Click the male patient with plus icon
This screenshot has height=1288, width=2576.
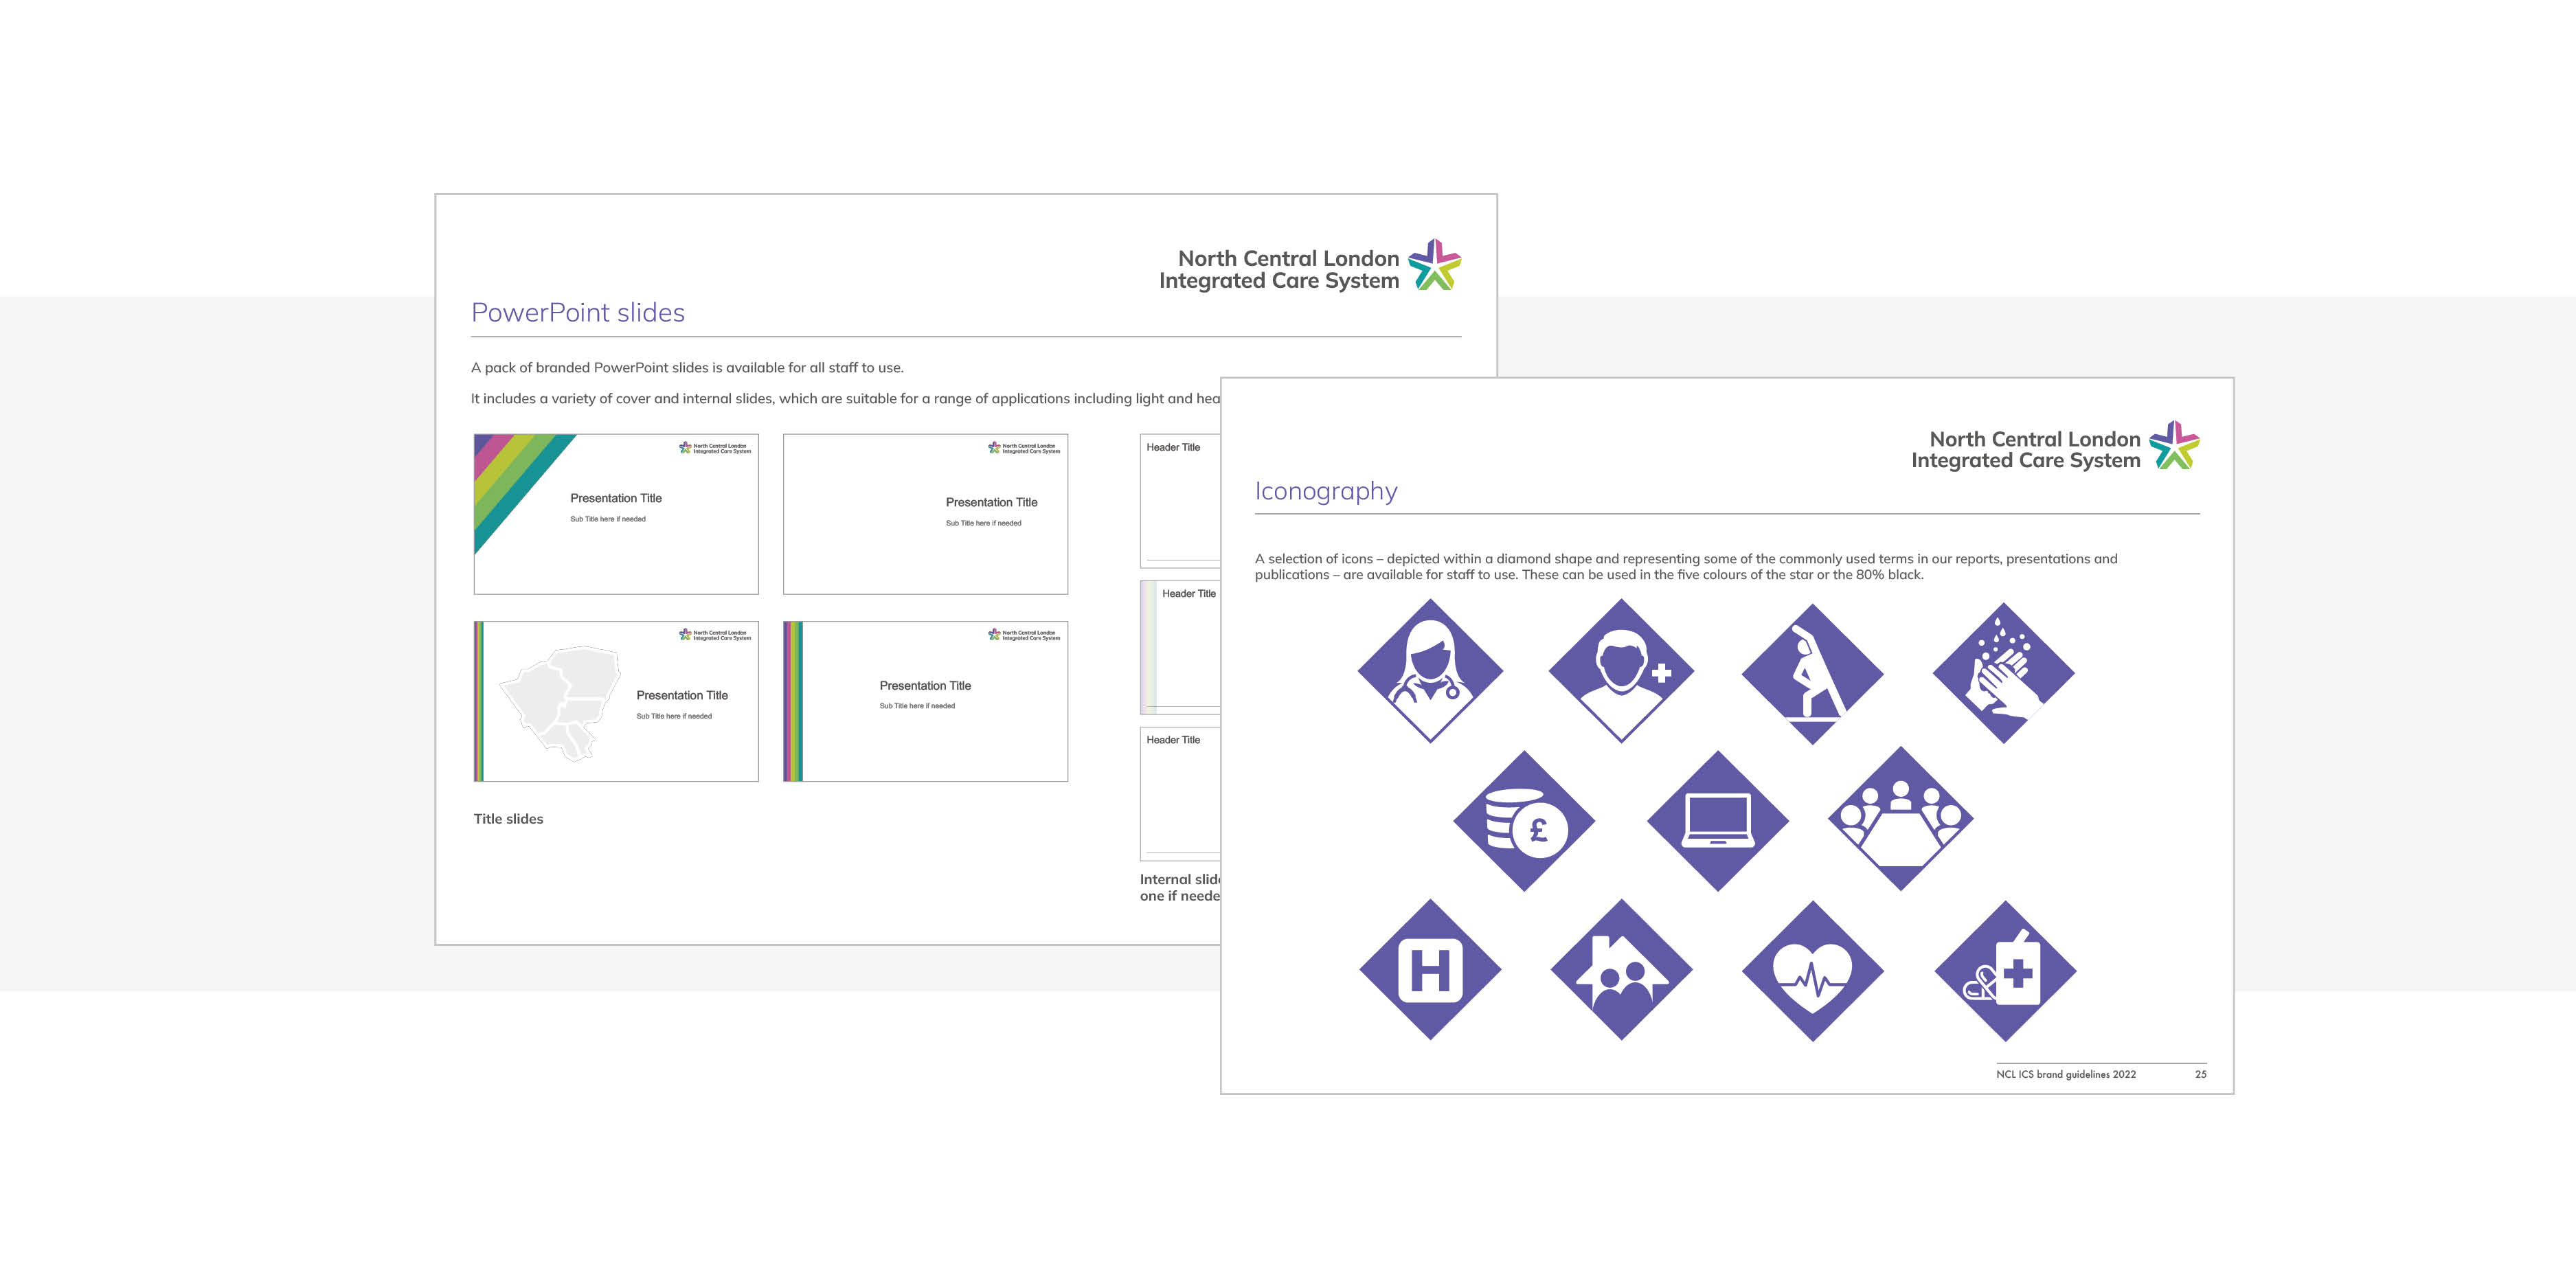click(1621, 671)
